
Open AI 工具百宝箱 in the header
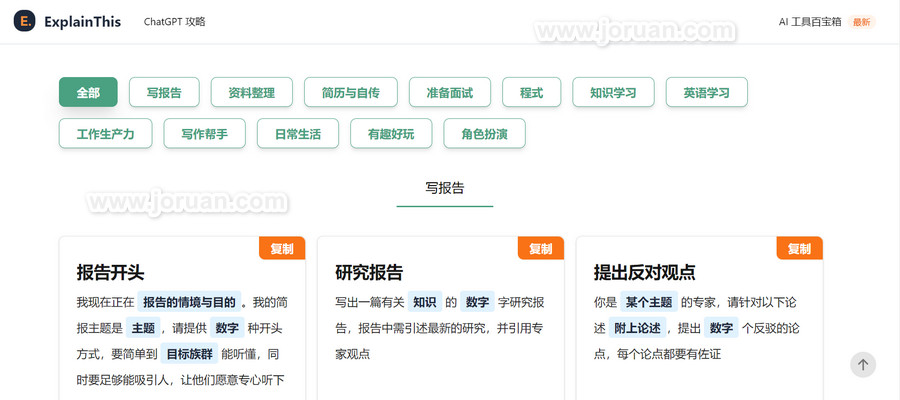(810, 21)
